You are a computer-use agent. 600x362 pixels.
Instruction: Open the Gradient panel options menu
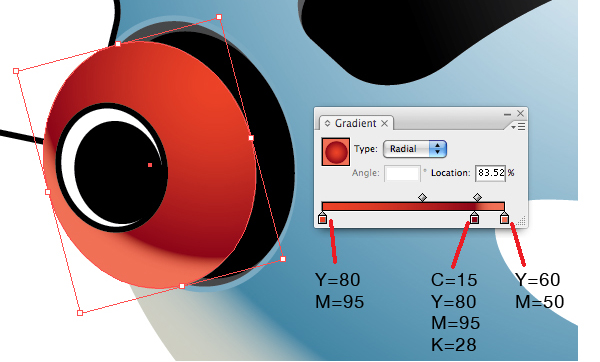[x=518, y=127]
